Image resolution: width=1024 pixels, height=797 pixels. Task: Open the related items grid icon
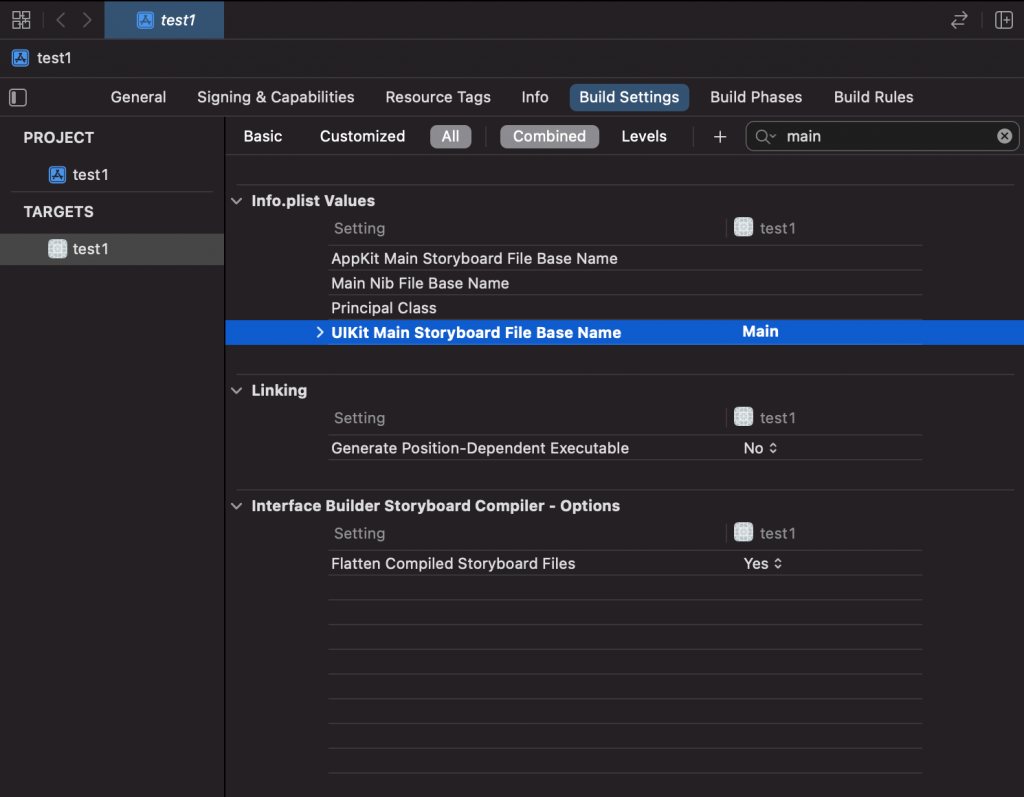(21, 20)
